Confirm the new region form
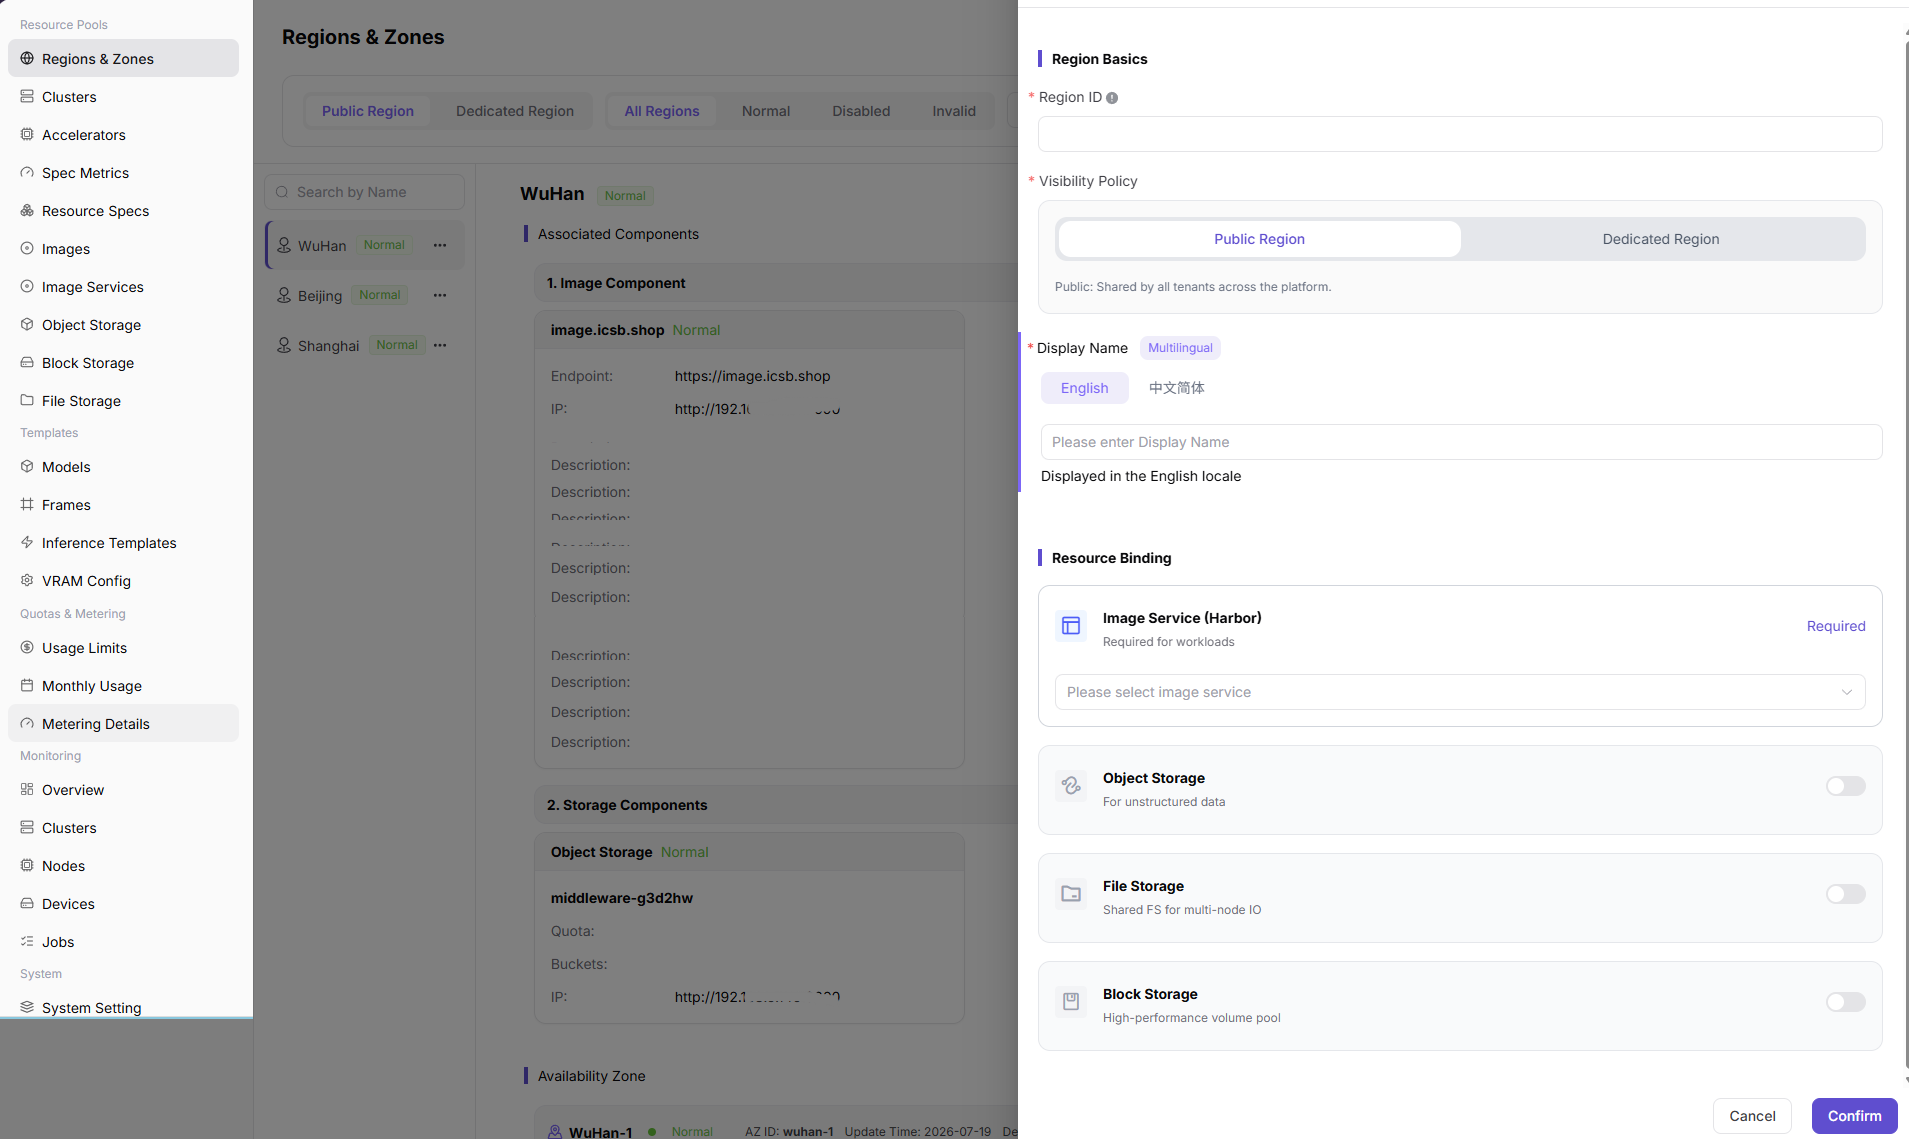The image size is (1909, 1139). pyautogui.click(x=1854, y=1116)
